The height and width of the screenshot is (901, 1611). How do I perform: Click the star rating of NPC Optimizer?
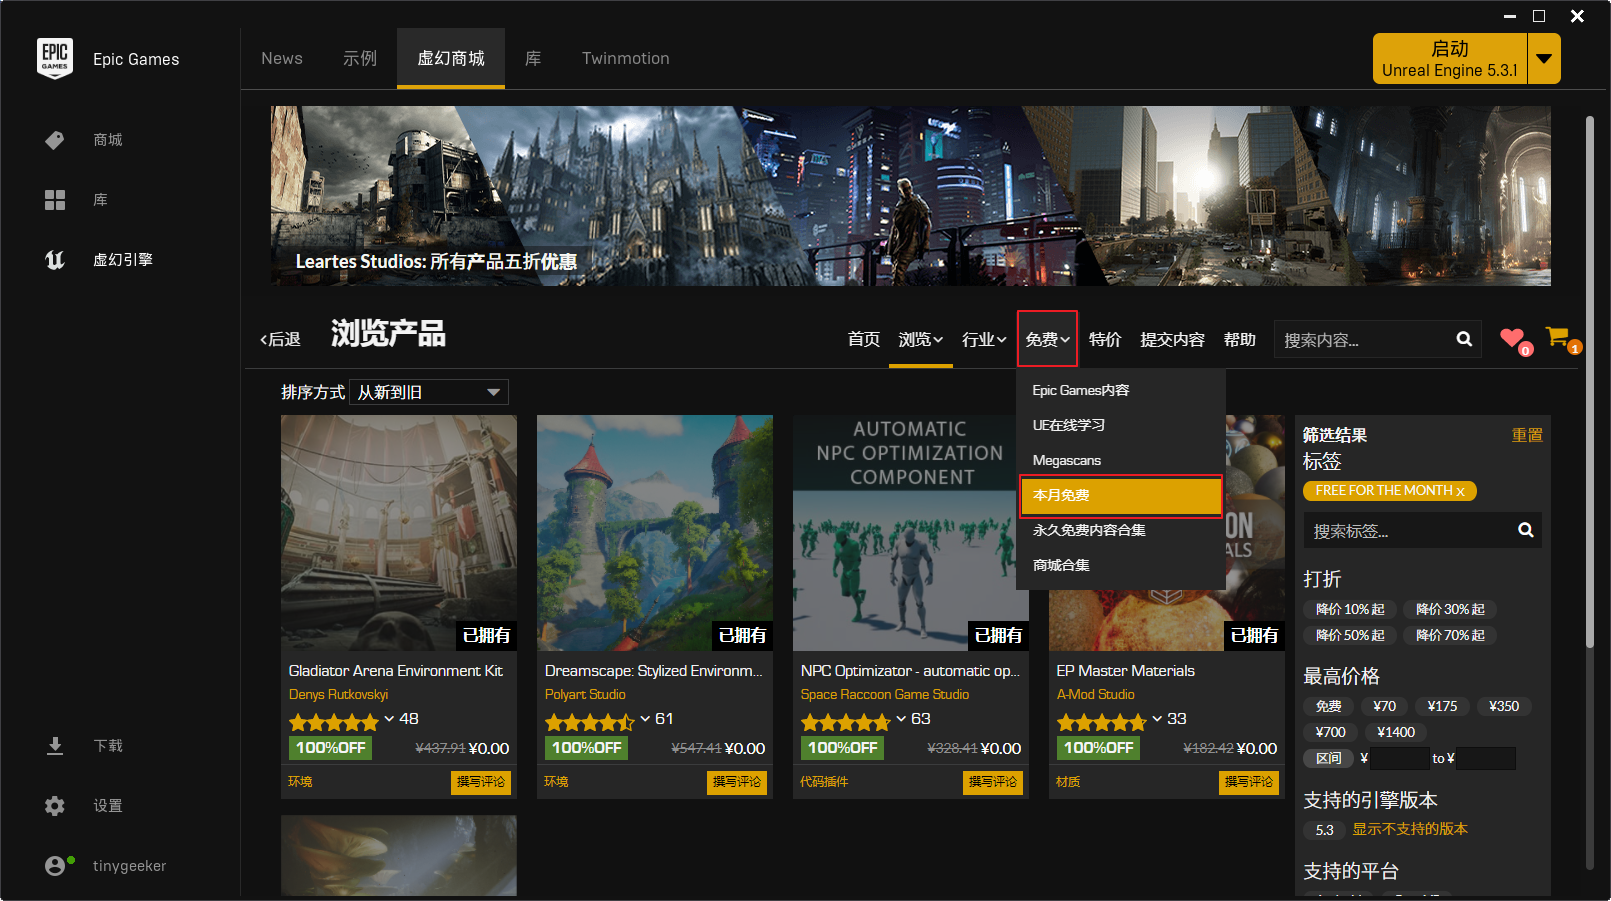click(846, 722)
